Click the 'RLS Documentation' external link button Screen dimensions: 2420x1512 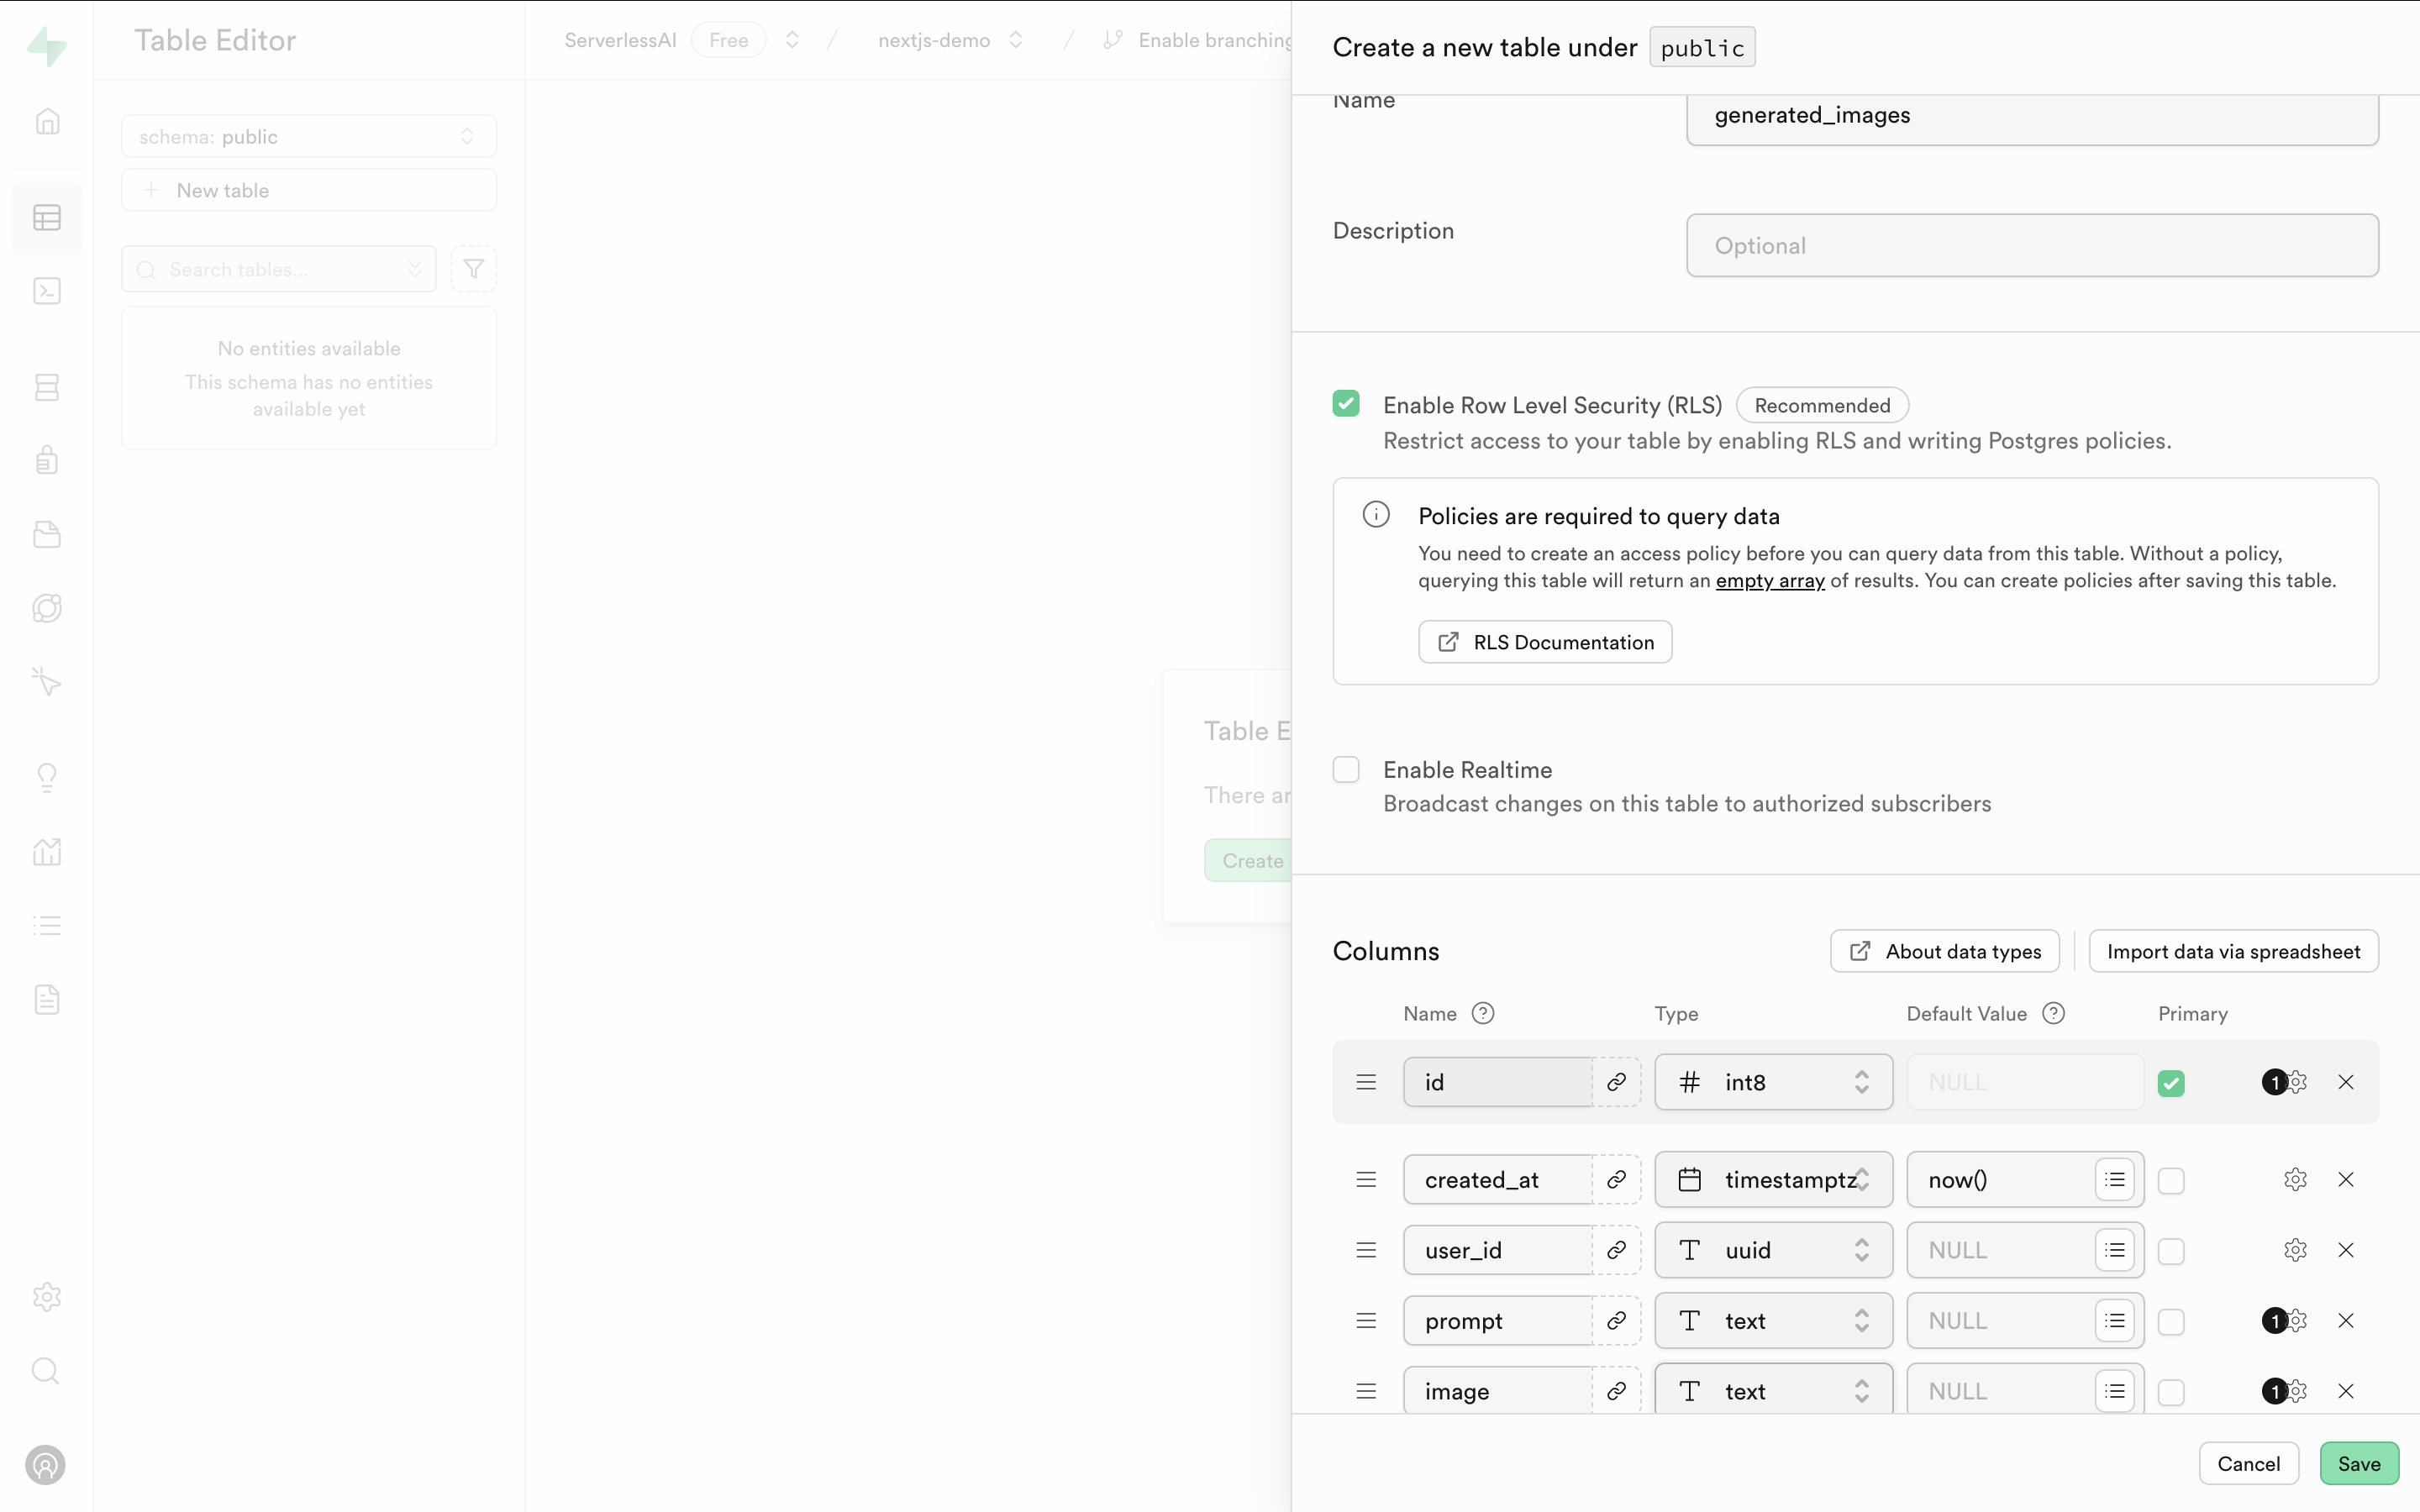[x=1545, y=641]
